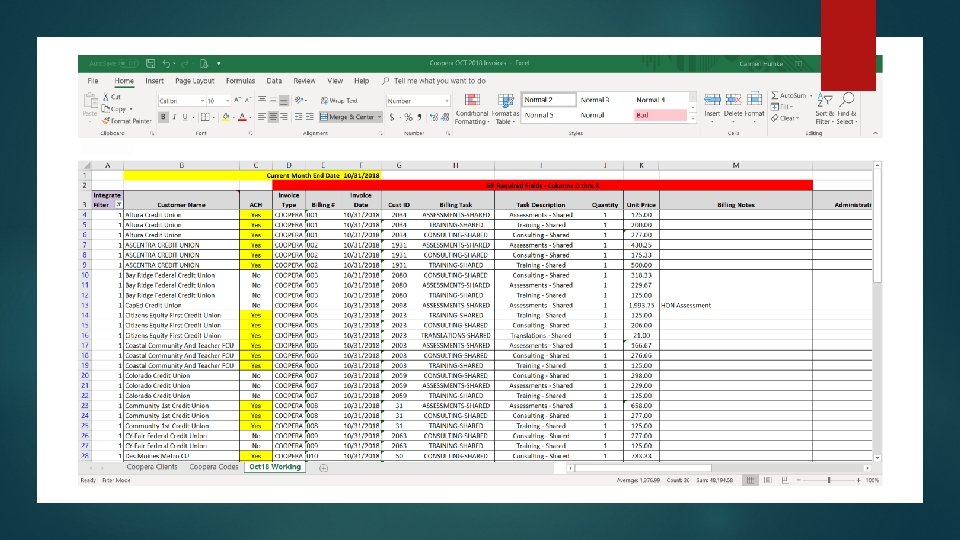Screen dimensions: 960x540
Task: Click the Save icon in the title bar
Action: [150, 63]
